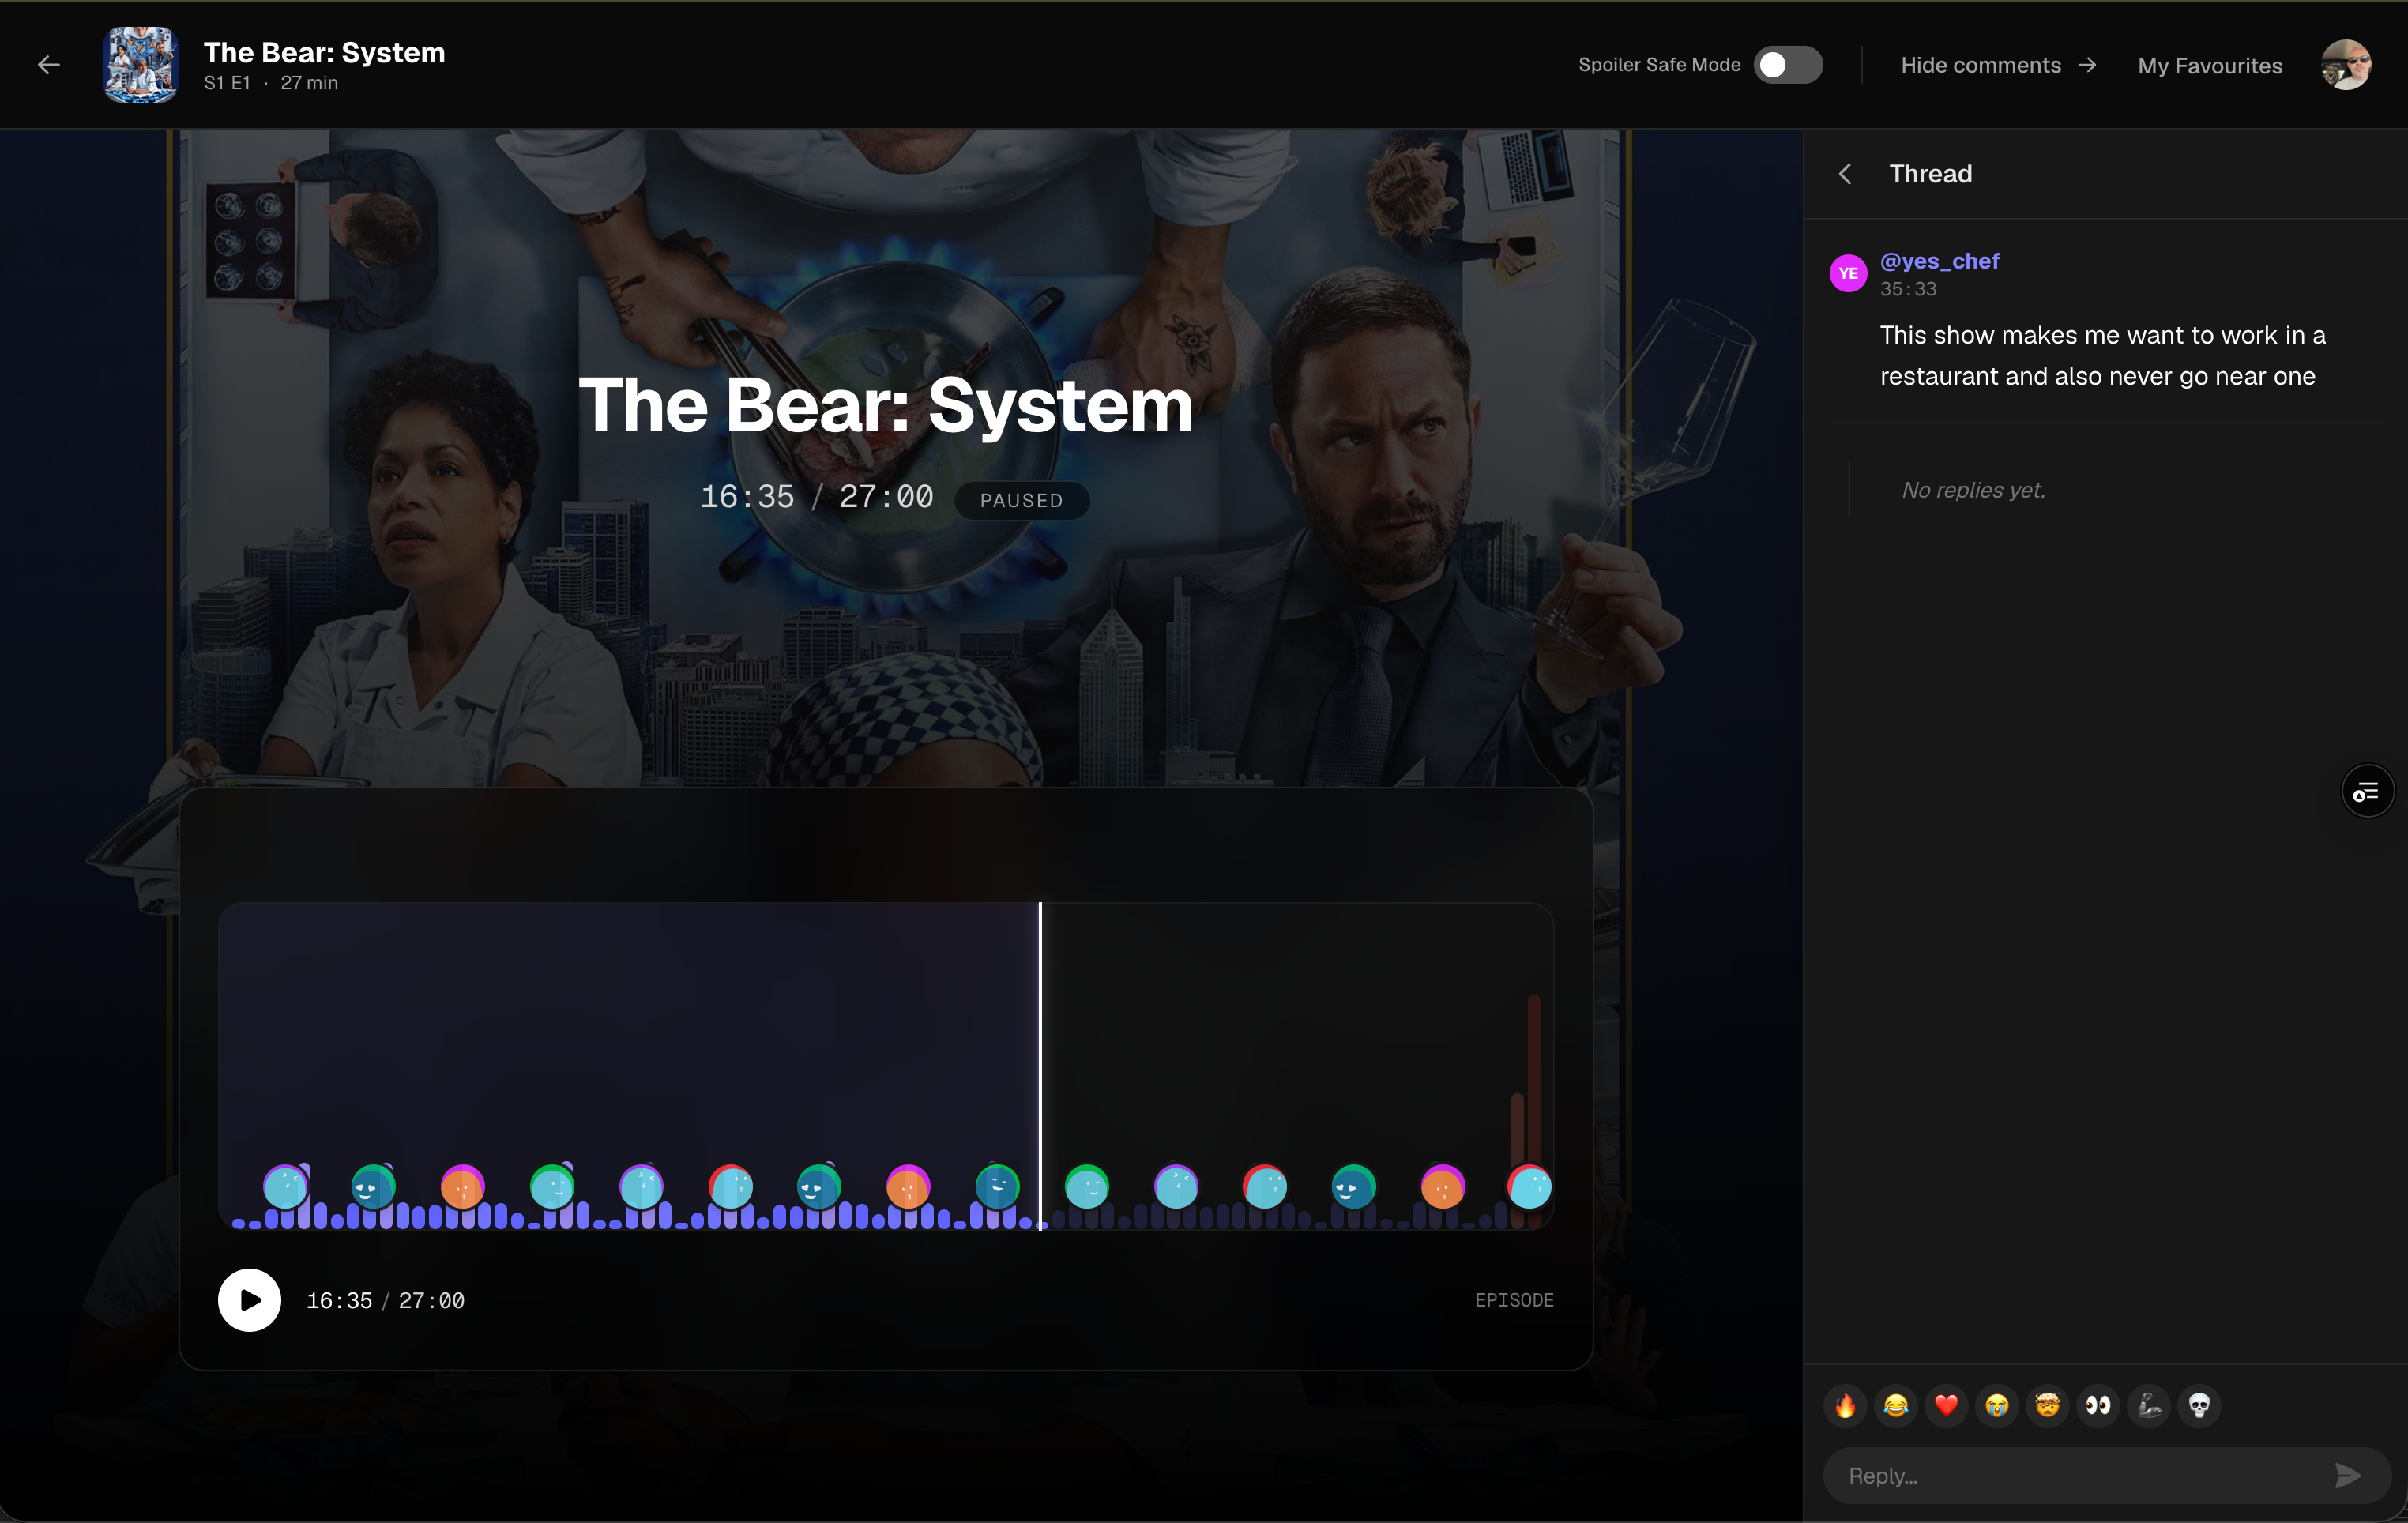
Task: Play the episode with round play button
Action: (x=249, y=1300)
